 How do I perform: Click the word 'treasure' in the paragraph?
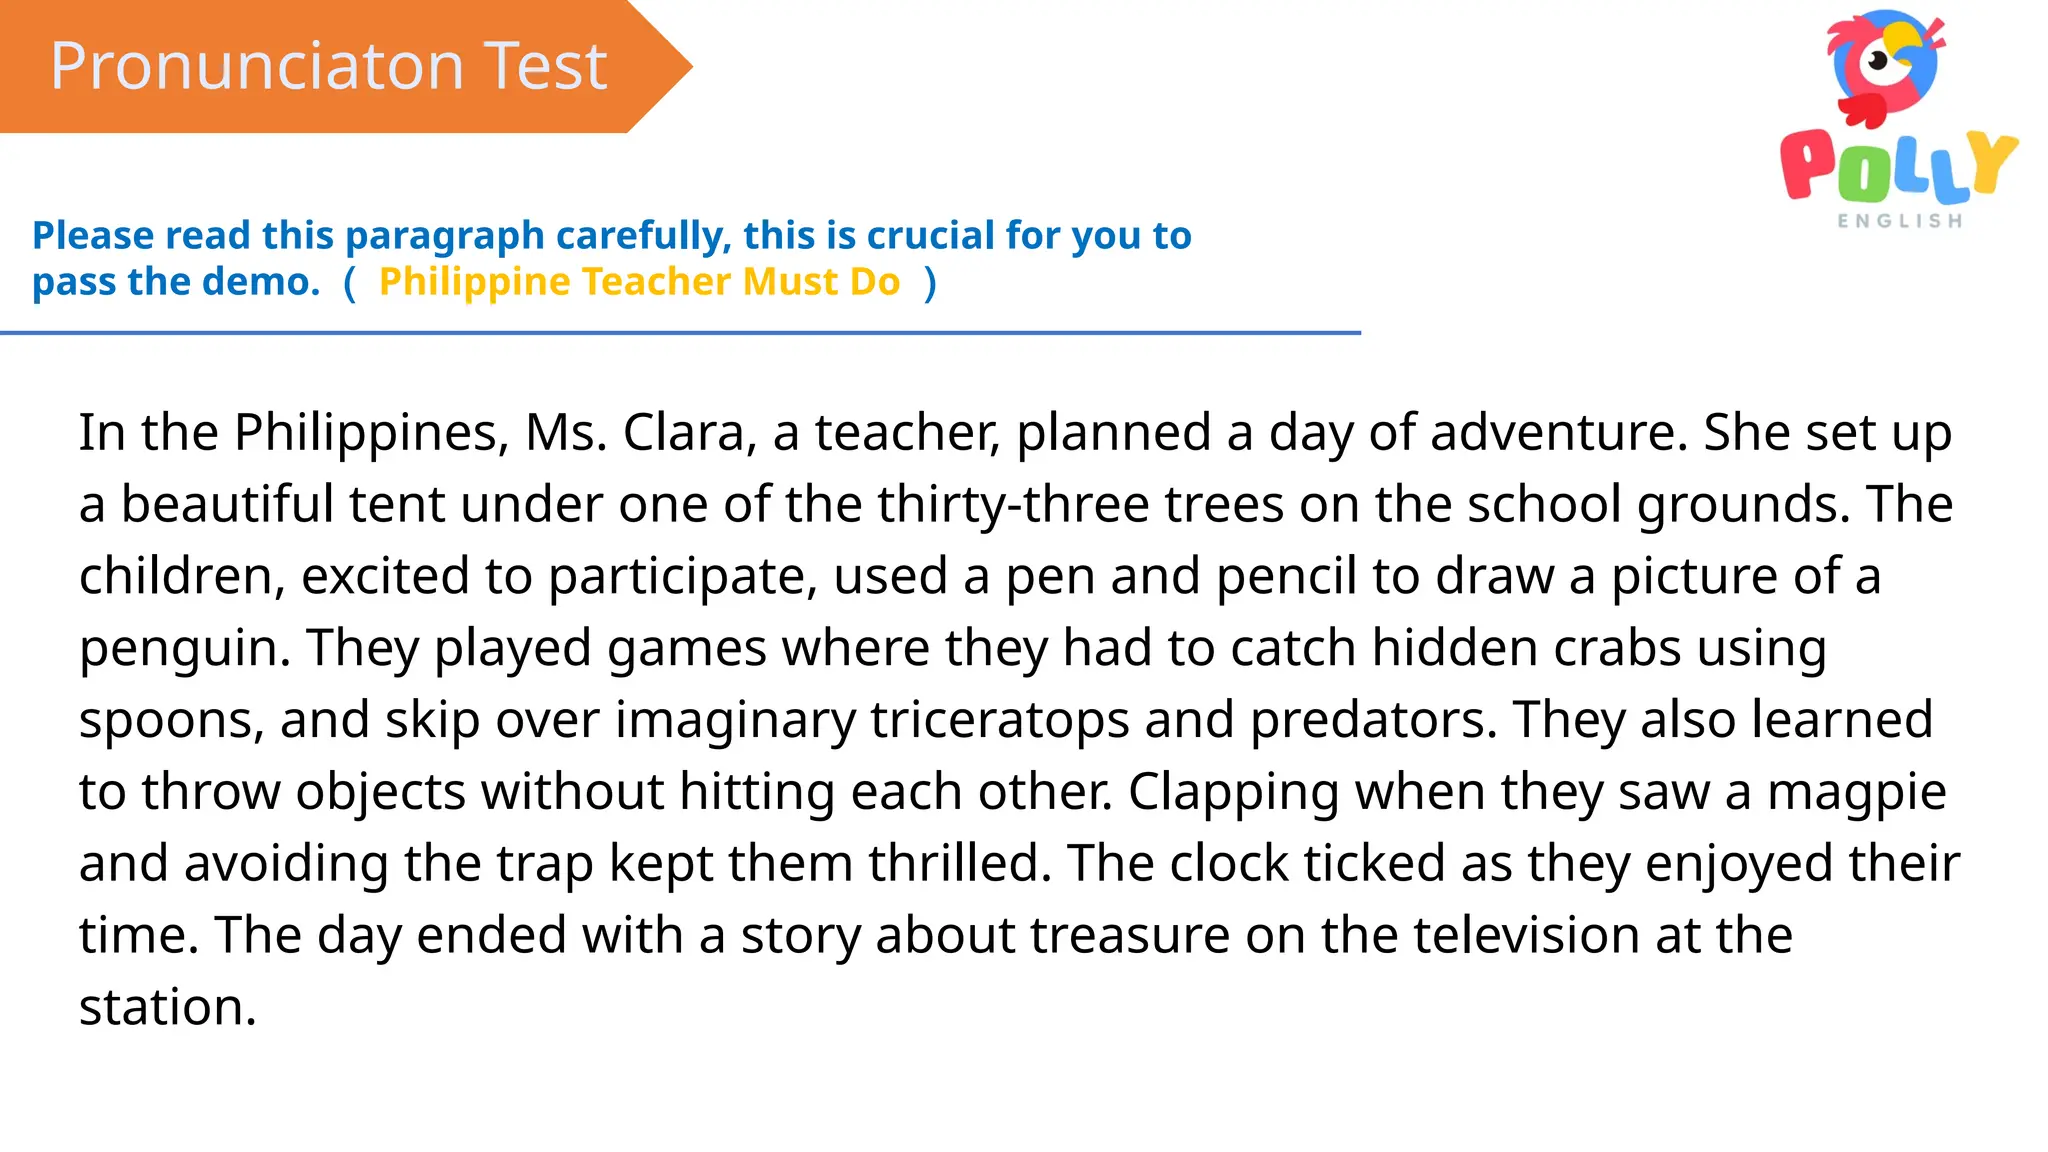1130,936
